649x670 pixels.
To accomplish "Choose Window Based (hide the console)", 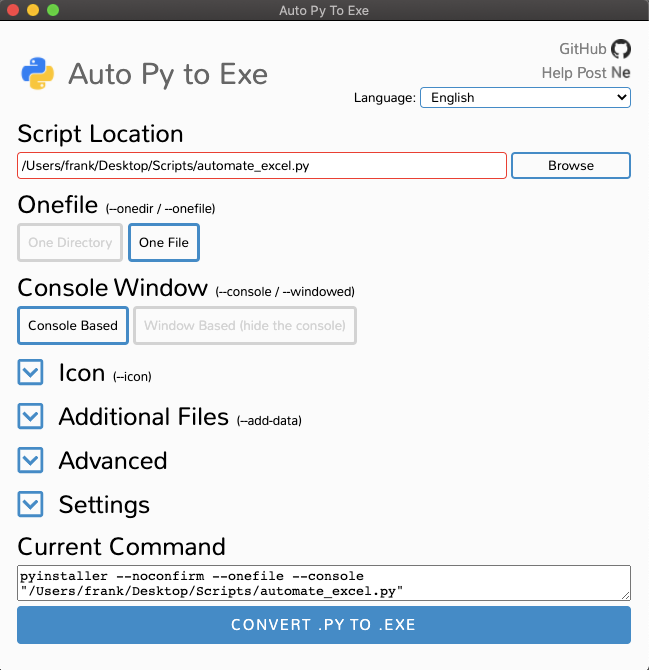I will click(245, 325).
